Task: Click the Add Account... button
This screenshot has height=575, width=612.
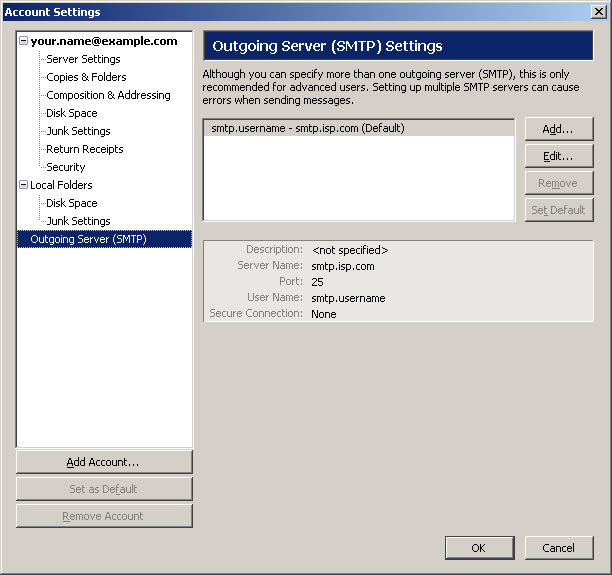Action: [103, 462]
